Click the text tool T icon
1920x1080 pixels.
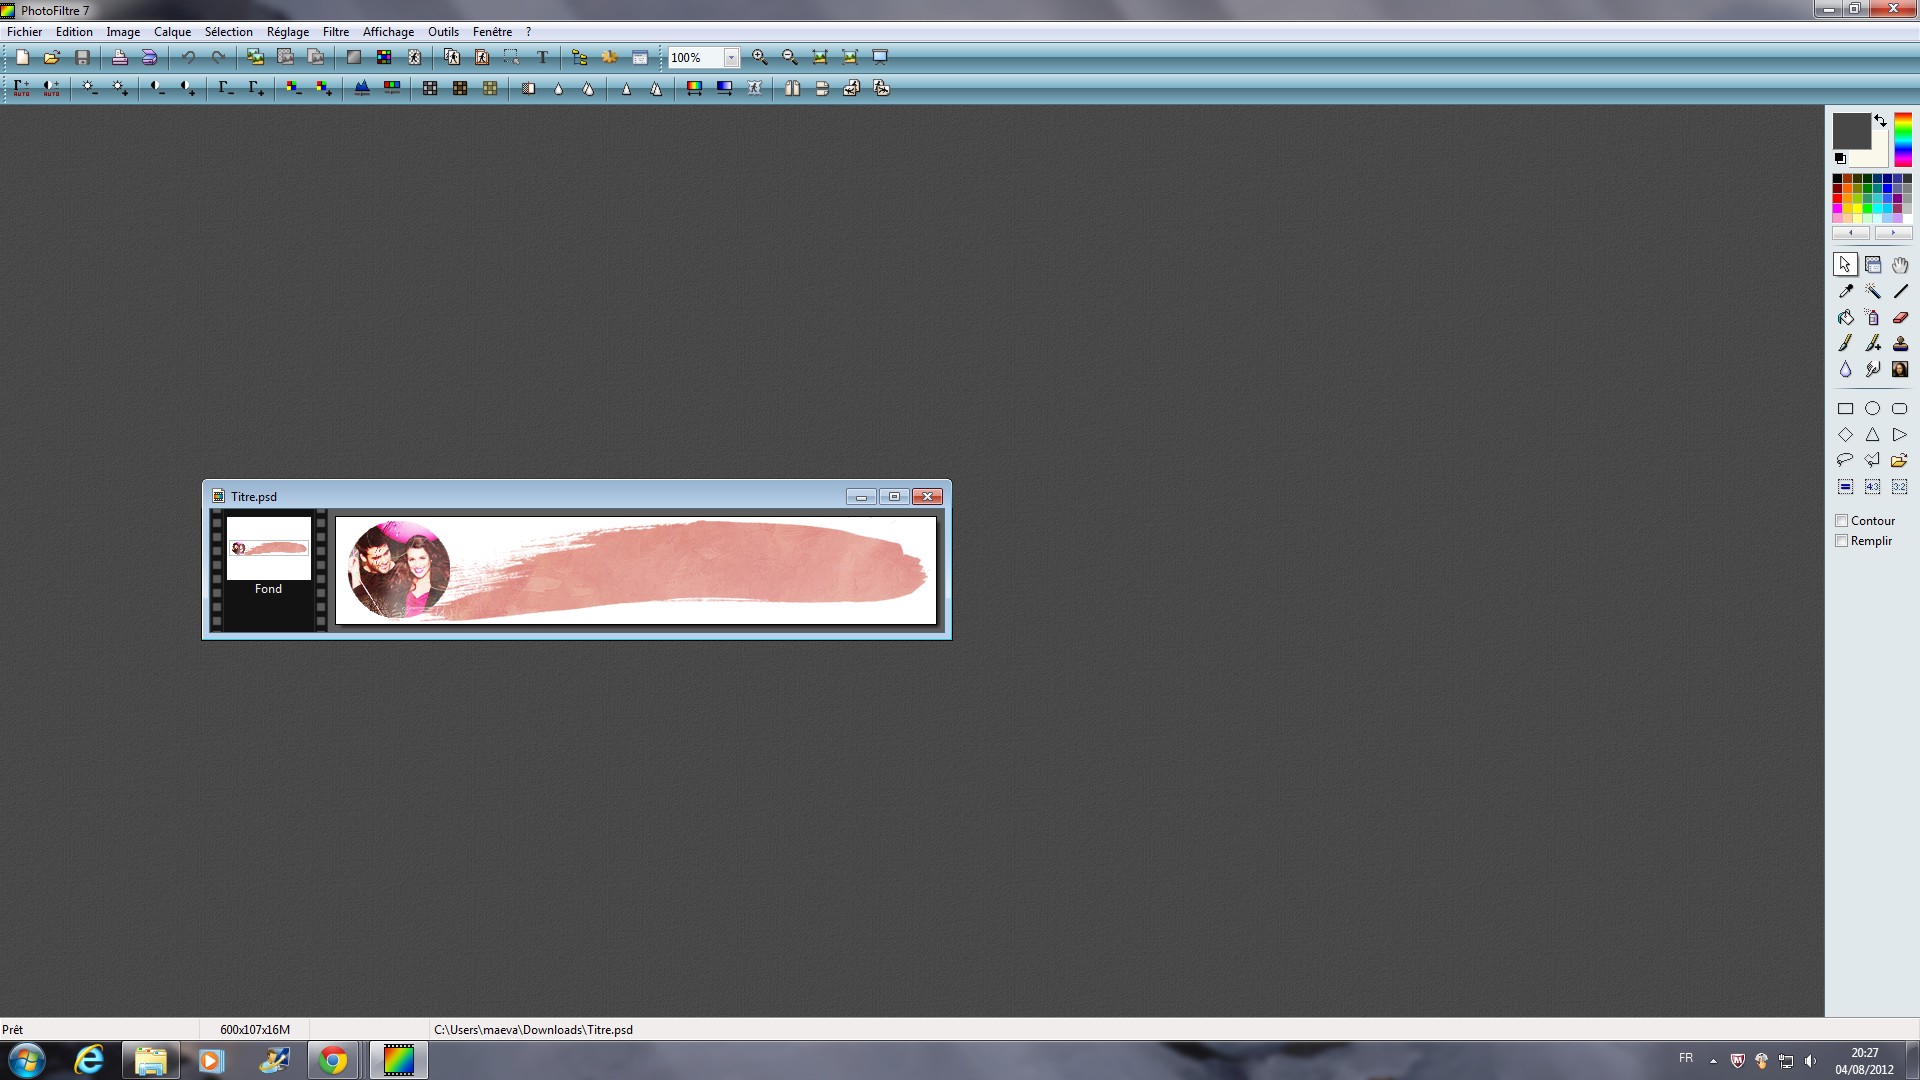pos(542,57)
